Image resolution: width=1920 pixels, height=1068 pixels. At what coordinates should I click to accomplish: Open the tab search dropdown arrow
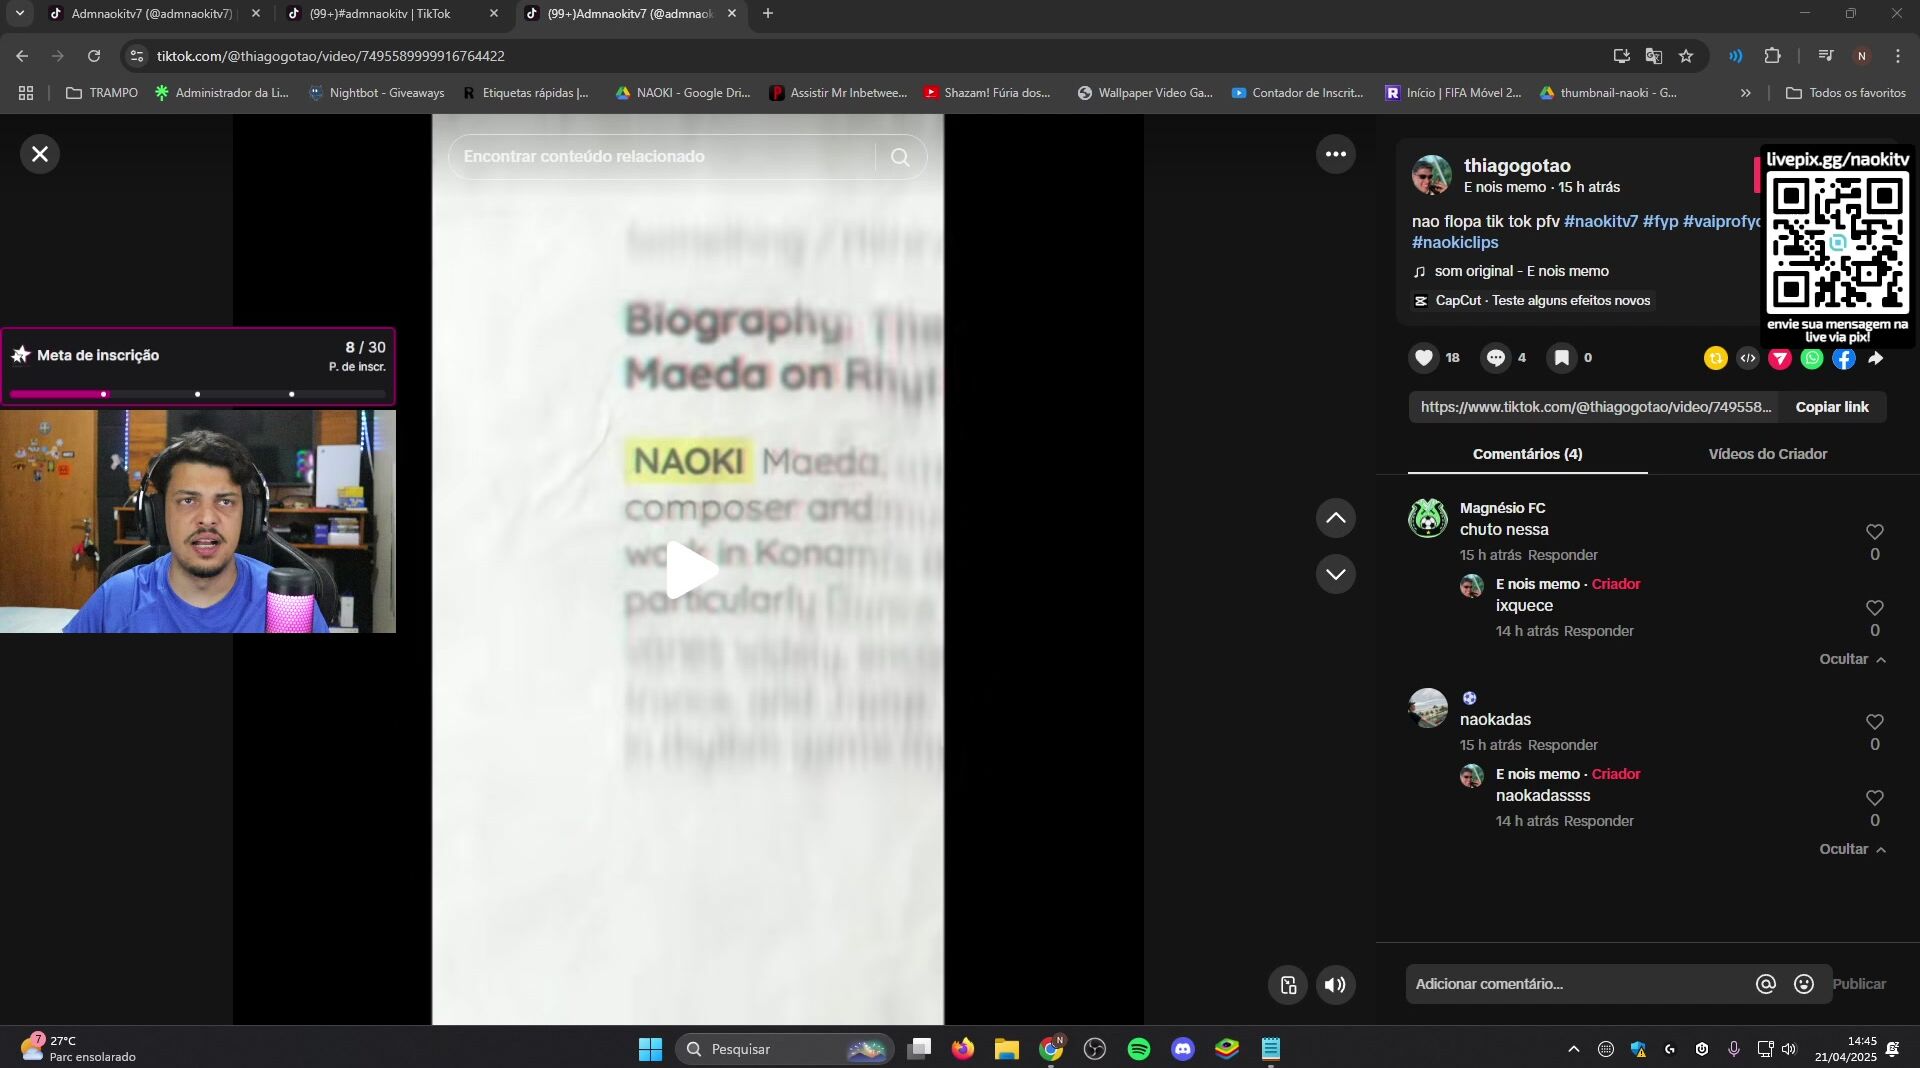point(19,14)
